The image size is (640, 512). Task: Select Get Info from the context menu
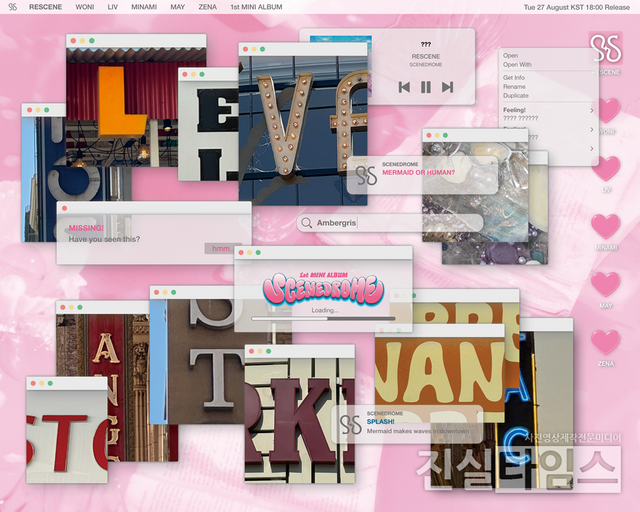pyautogui.click(x=514, y=77)
